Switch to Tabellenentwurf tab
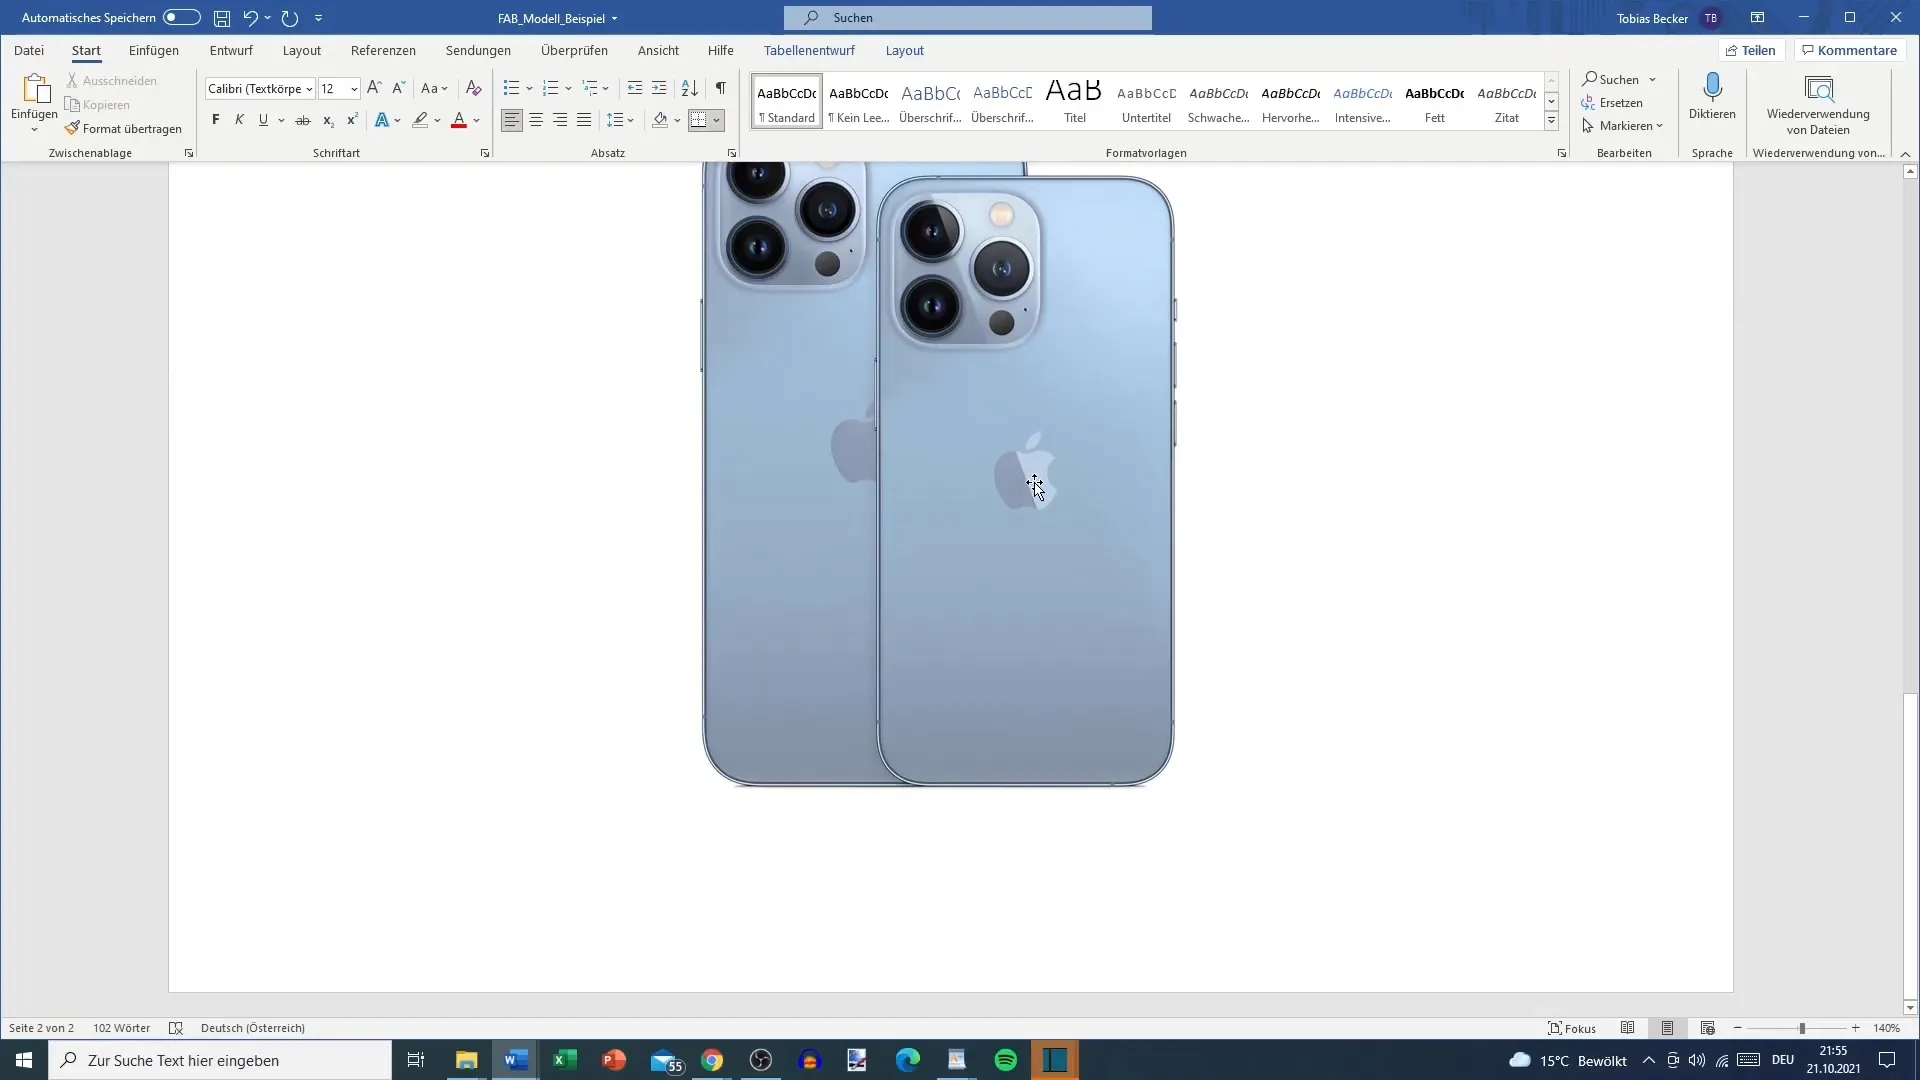The width and height of the screenshot is (1920, 1080). (809, 50)
